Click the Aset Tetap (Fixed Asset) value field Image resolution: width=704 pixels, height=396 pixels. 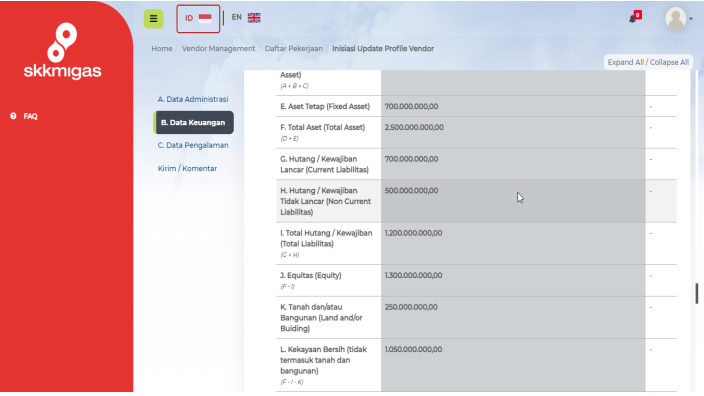click(513, 106)
